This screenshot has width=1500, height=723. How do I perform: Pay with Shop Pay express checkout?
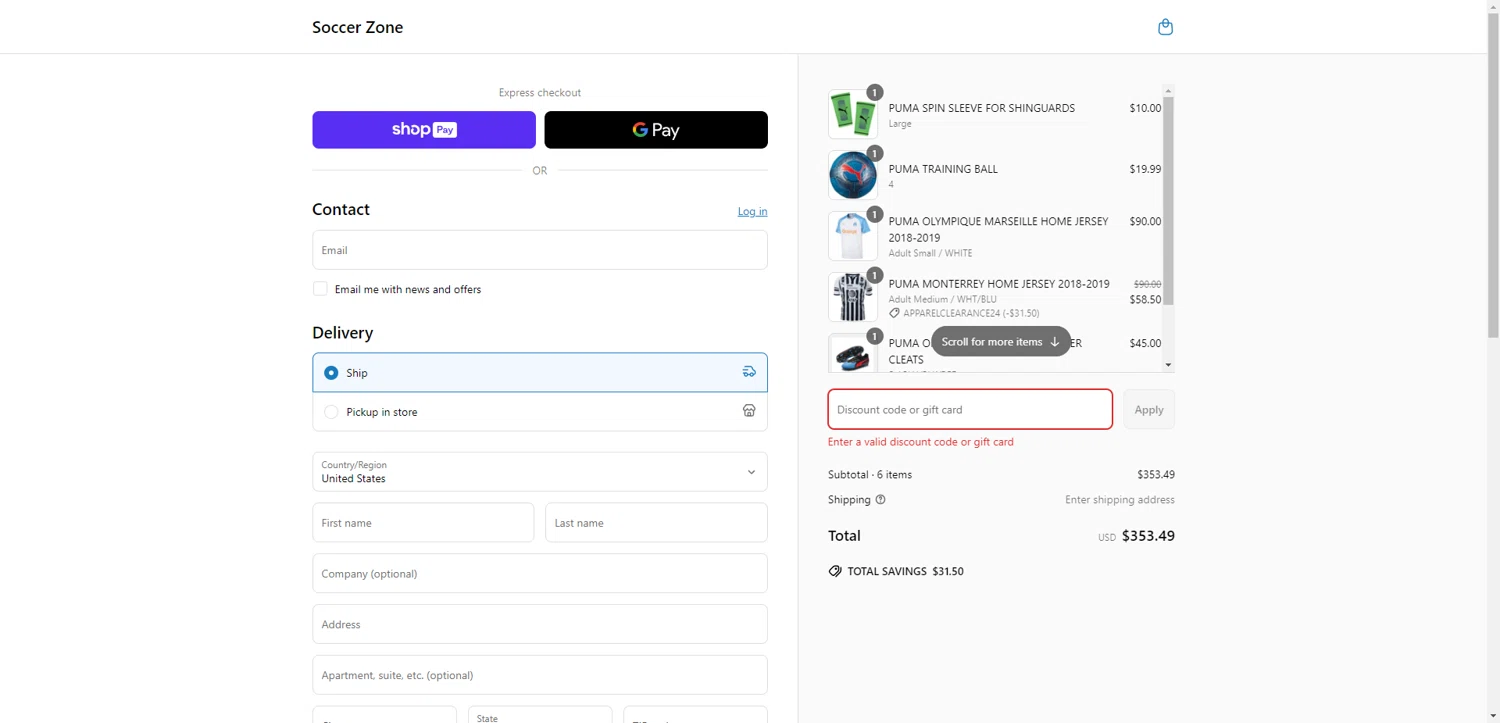[x=424, y=130]
